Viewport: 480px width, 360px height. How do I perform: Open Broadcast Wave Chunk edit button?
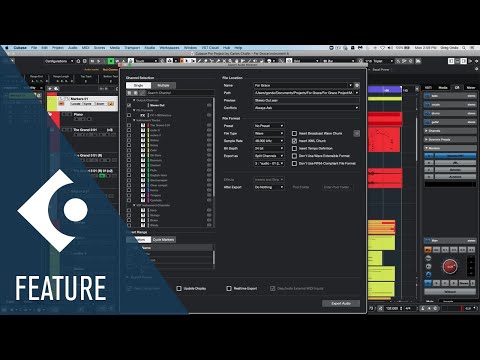(x=357, y=133)
